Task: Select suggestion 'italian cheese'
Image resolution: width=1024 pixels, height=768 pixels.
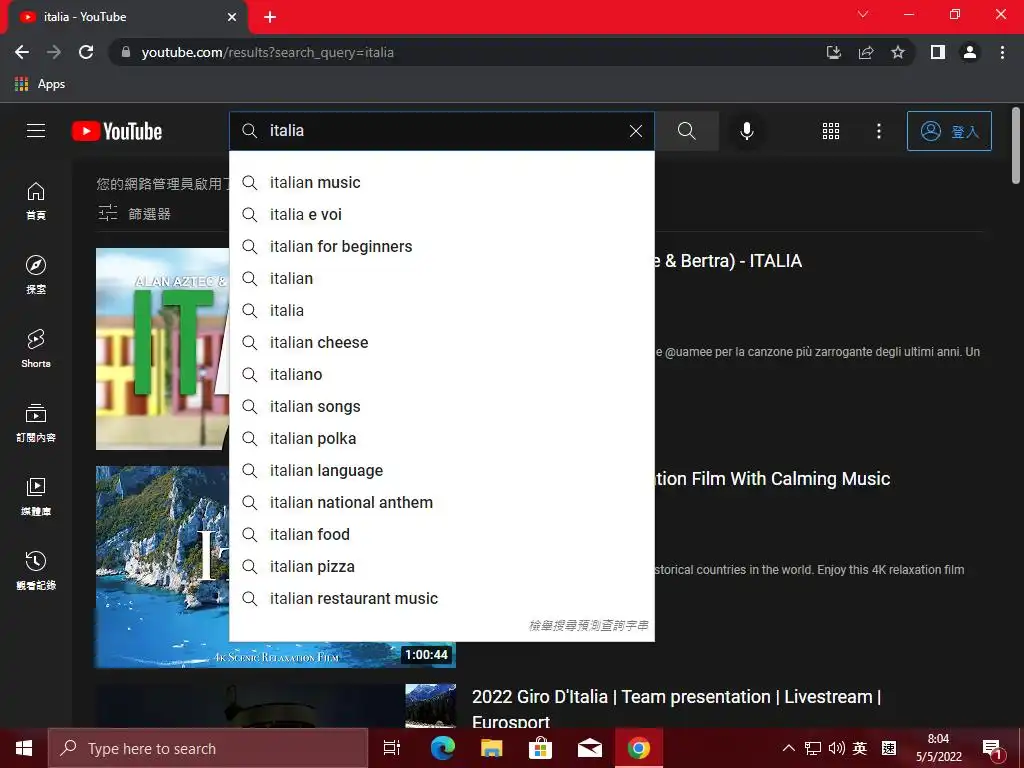Action: click(x=441, y=342)
